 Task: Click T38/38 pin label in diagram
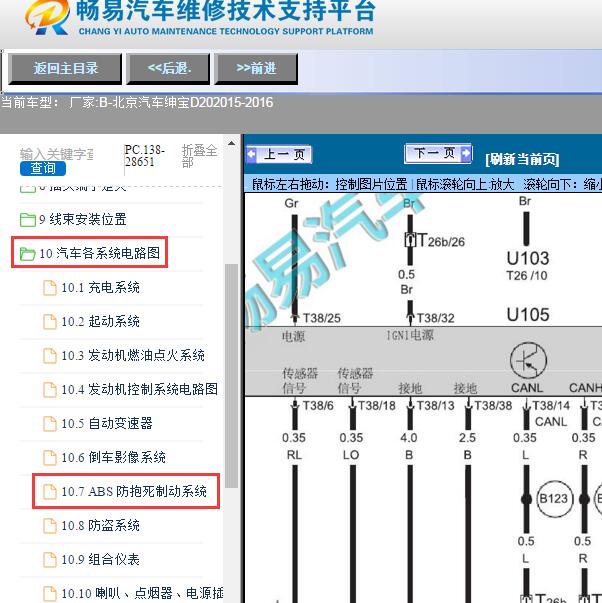click(493, 406)
